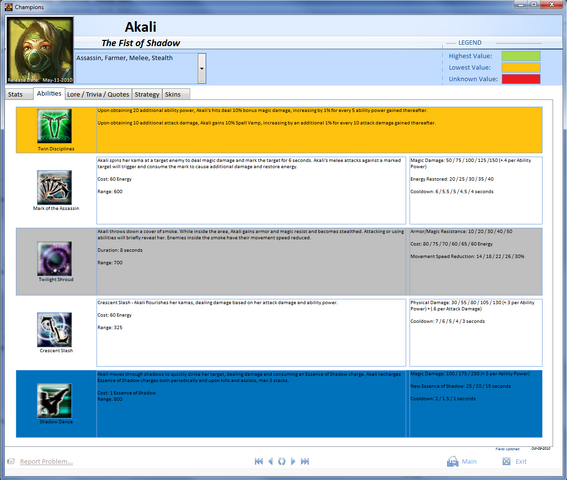The width and height of the screenshot is (567, 480).
Task: Click the Report Problem icon
Action: point(11,461)
